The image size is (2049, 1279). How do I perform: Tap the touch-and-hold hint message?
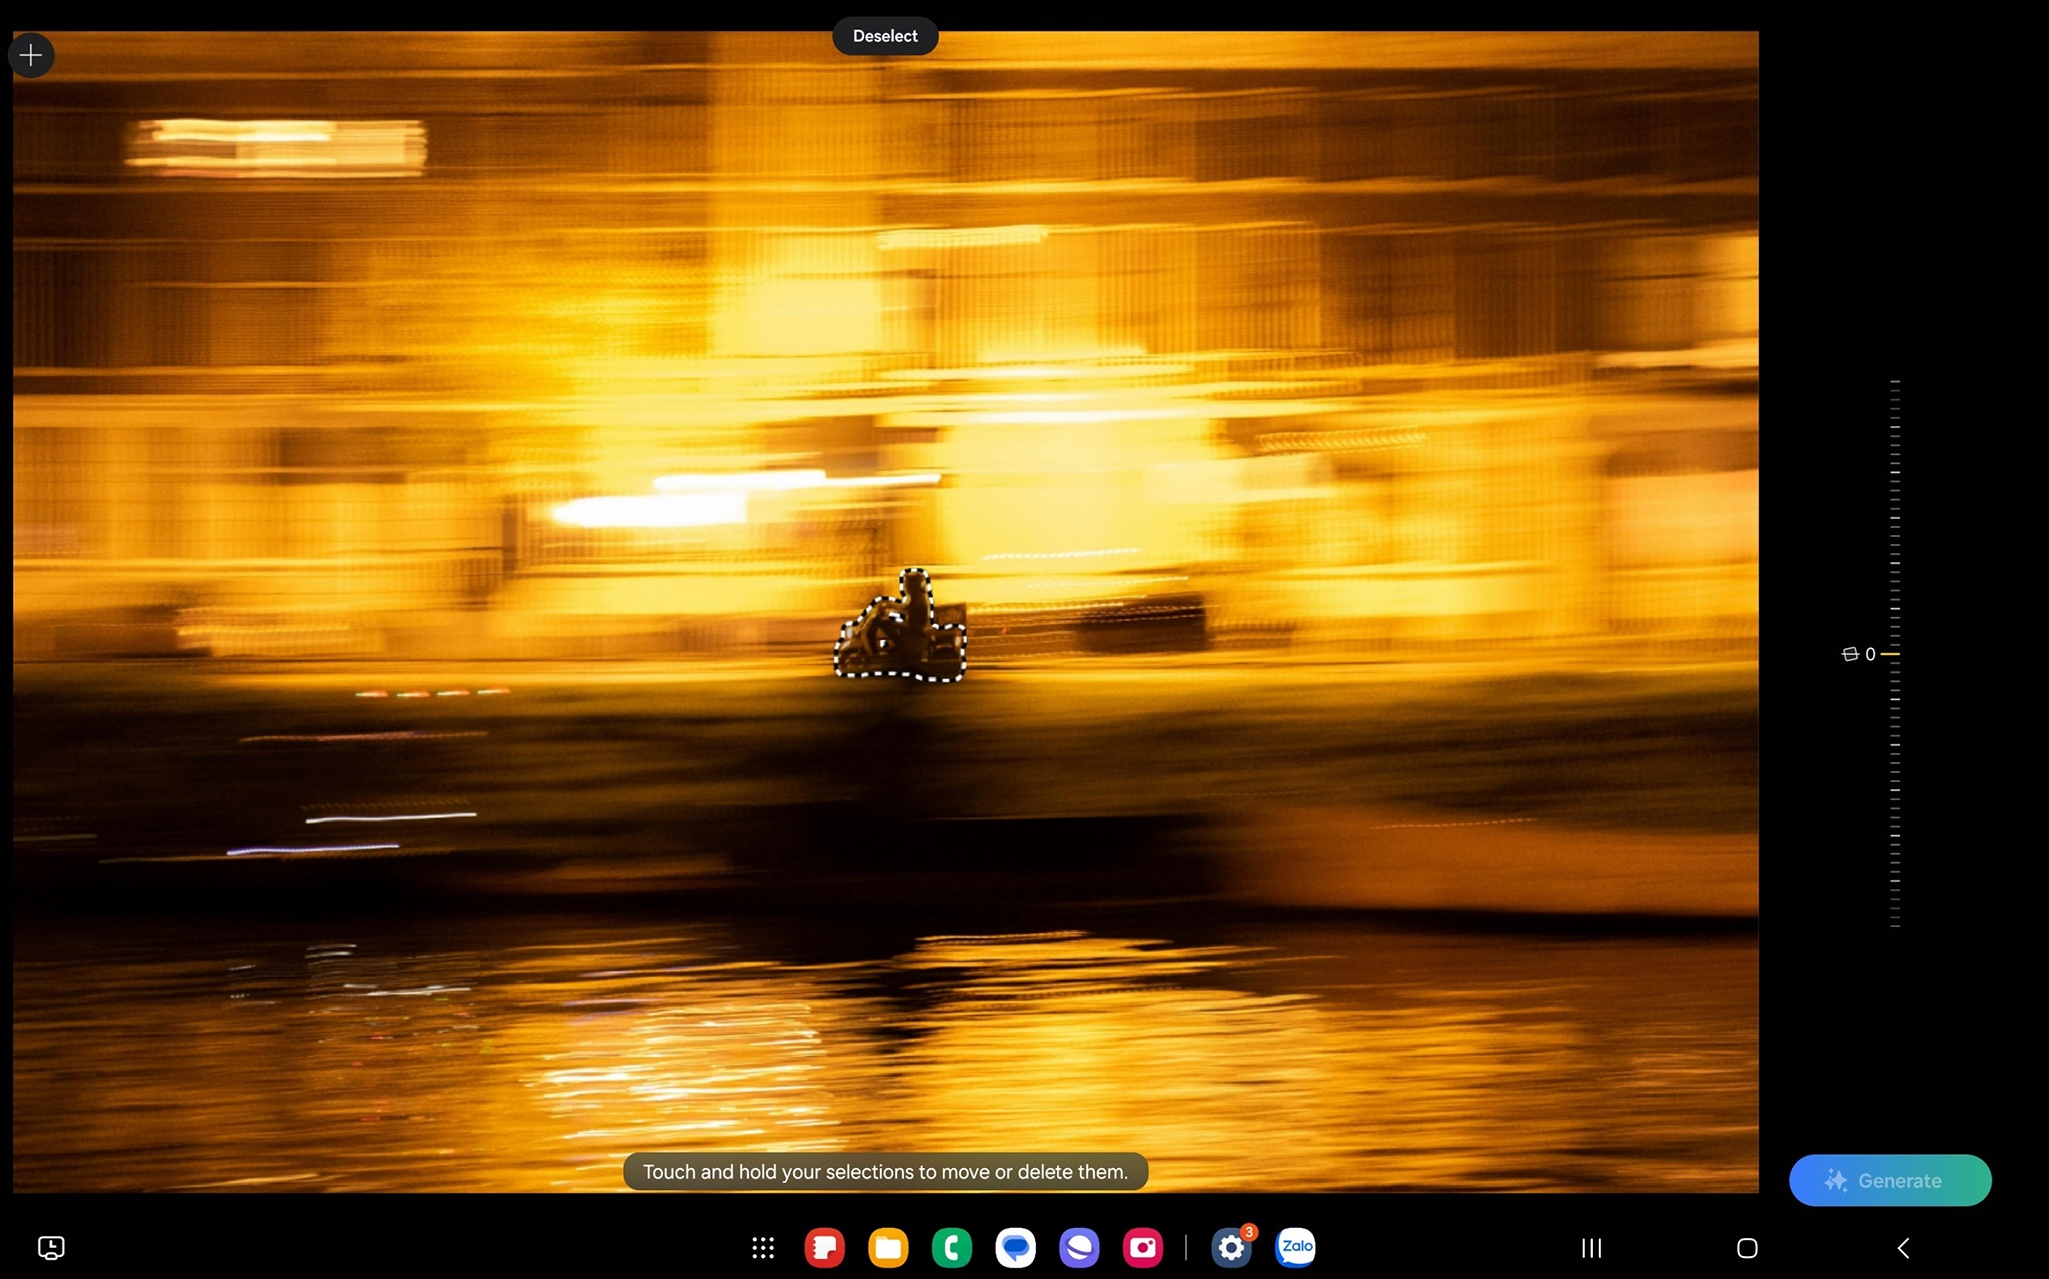pos(885,1172)
